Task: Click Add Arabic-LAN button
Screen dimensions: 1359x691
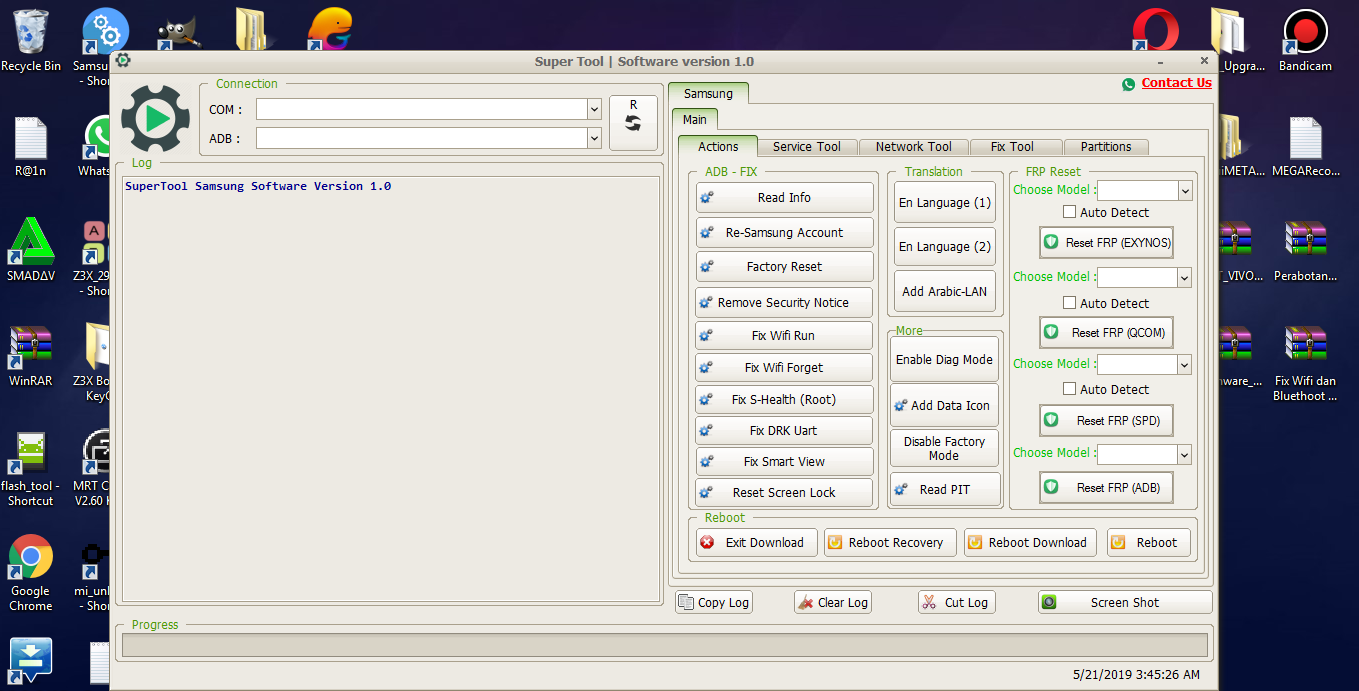Action: click(x=945, y=292)
